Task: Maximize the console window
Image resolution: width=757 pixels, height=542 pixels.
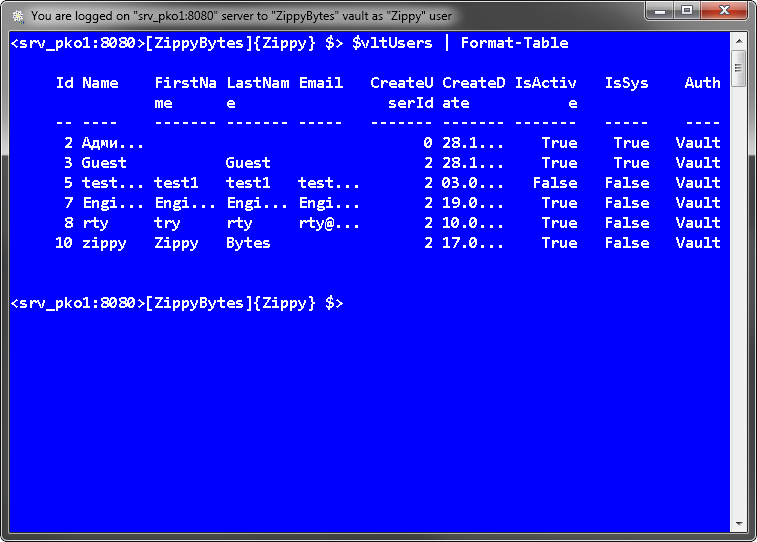Action: coord(687,11)
